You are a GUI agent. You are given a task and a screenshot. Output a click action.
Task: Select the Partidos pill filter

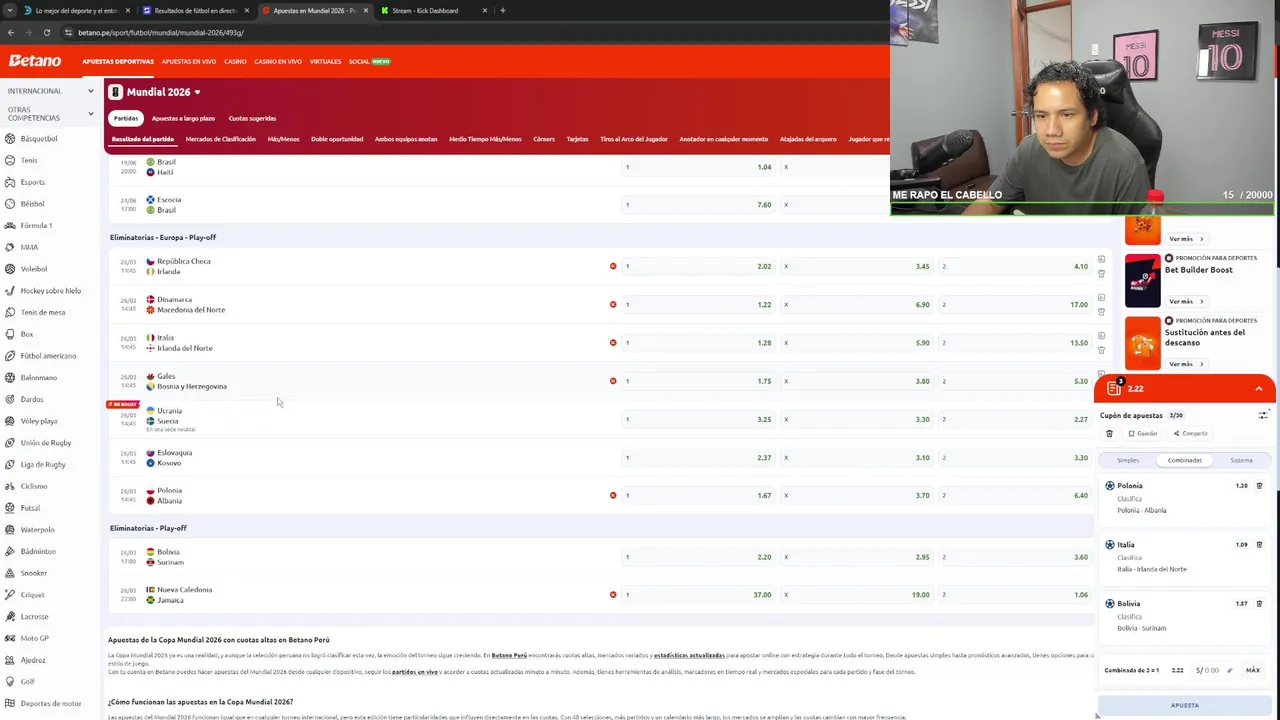126,118
